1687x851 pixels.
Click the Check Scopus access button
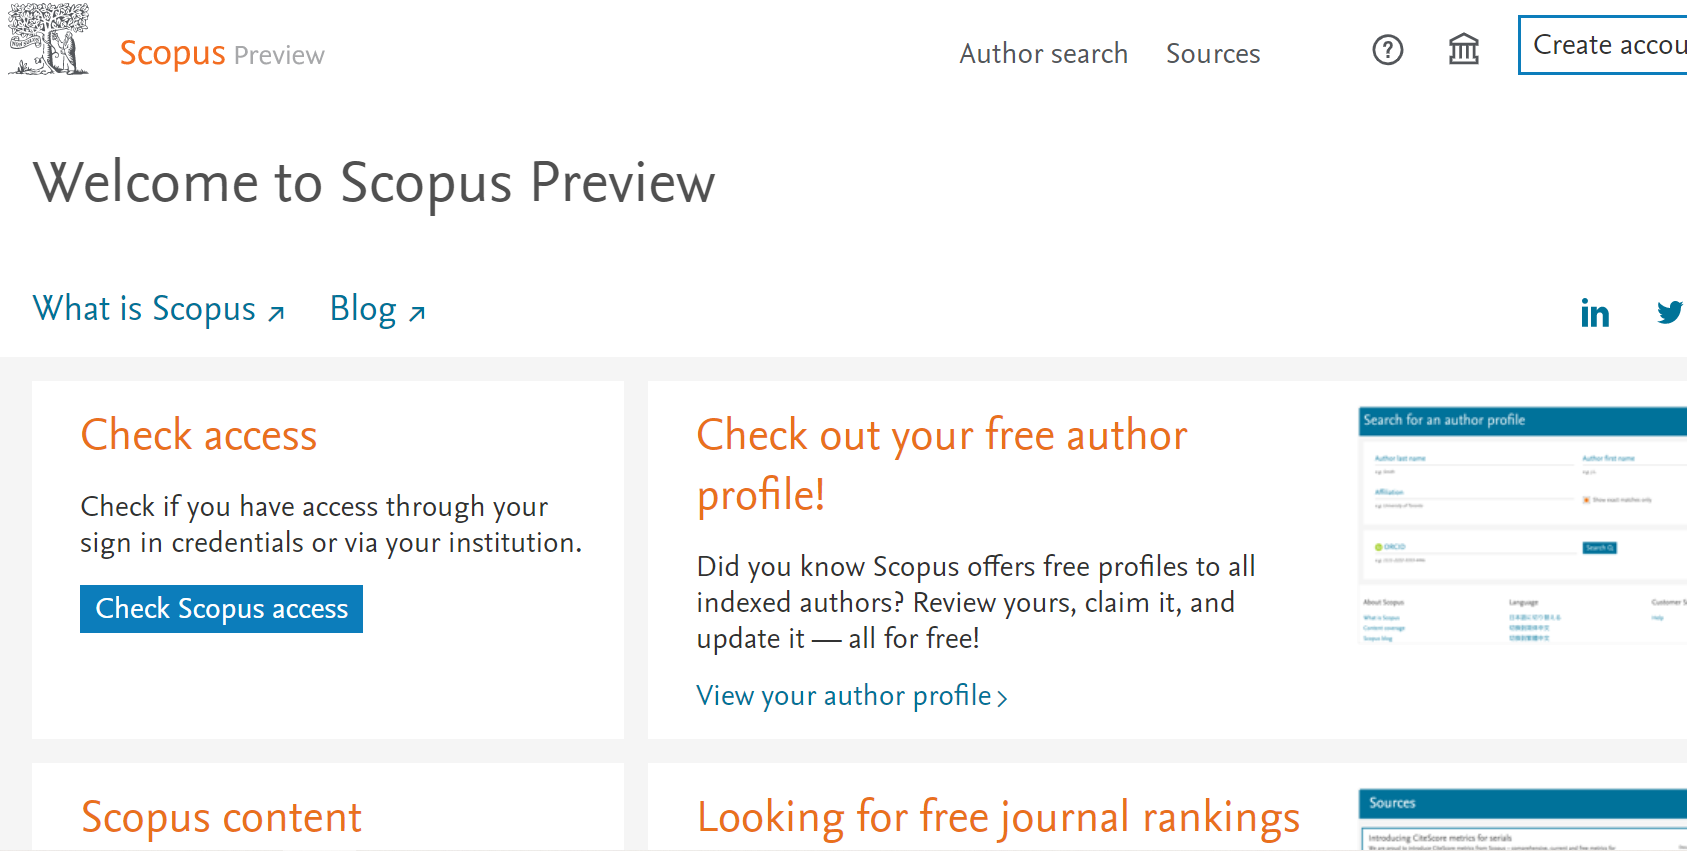(221, 609)
